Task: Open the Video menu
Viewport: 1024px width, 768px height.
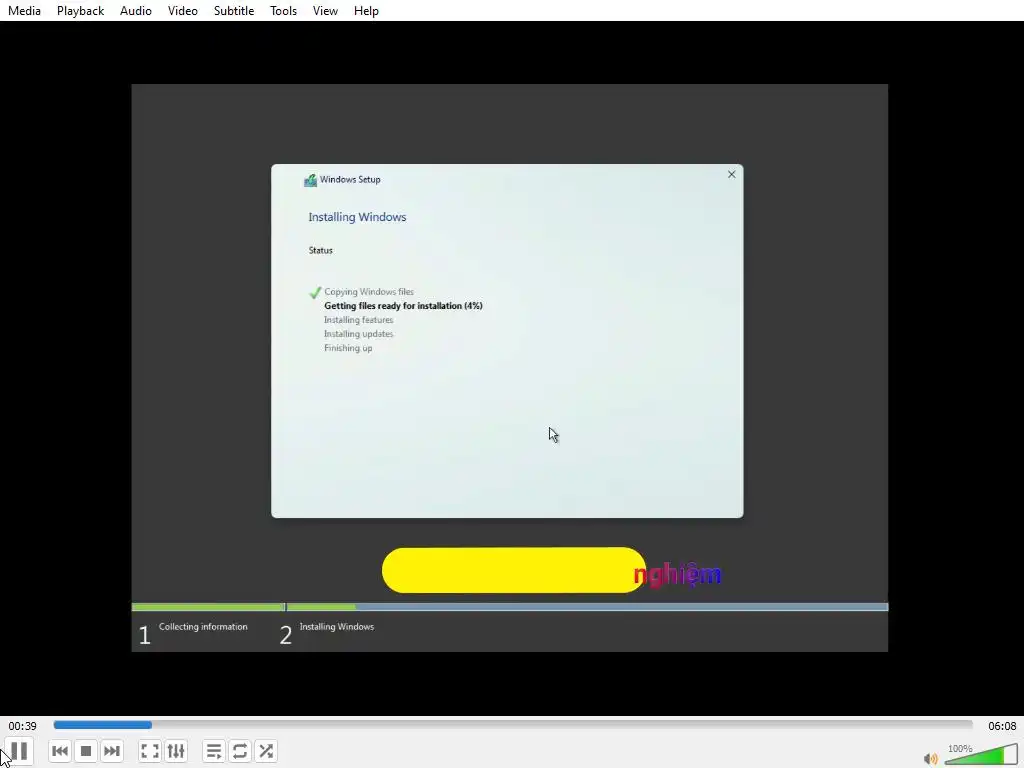Action: tap(183, 10)
